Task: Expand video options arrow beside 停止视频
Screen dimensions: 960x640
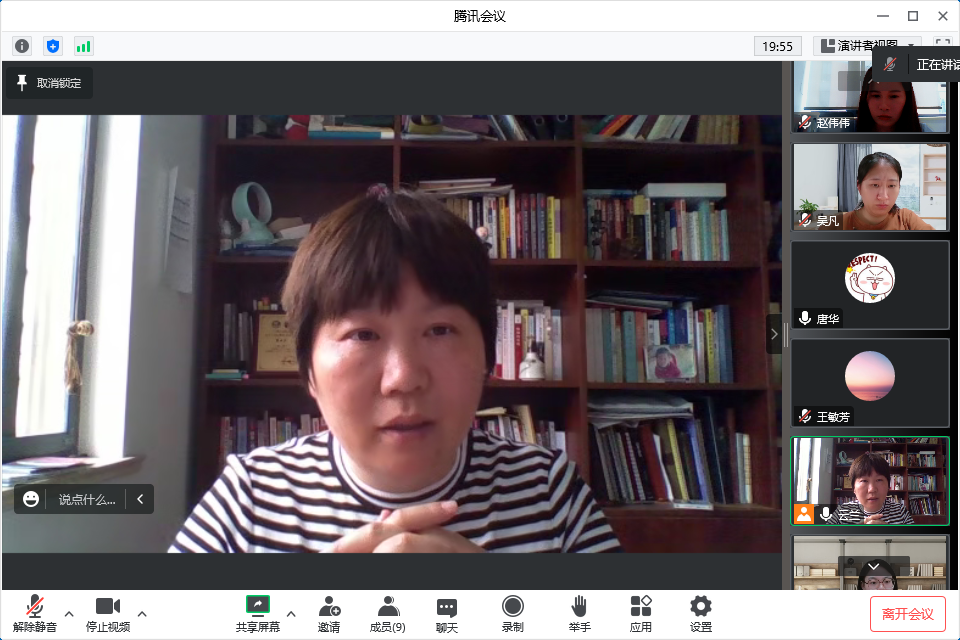Action: tap(142, 613)
